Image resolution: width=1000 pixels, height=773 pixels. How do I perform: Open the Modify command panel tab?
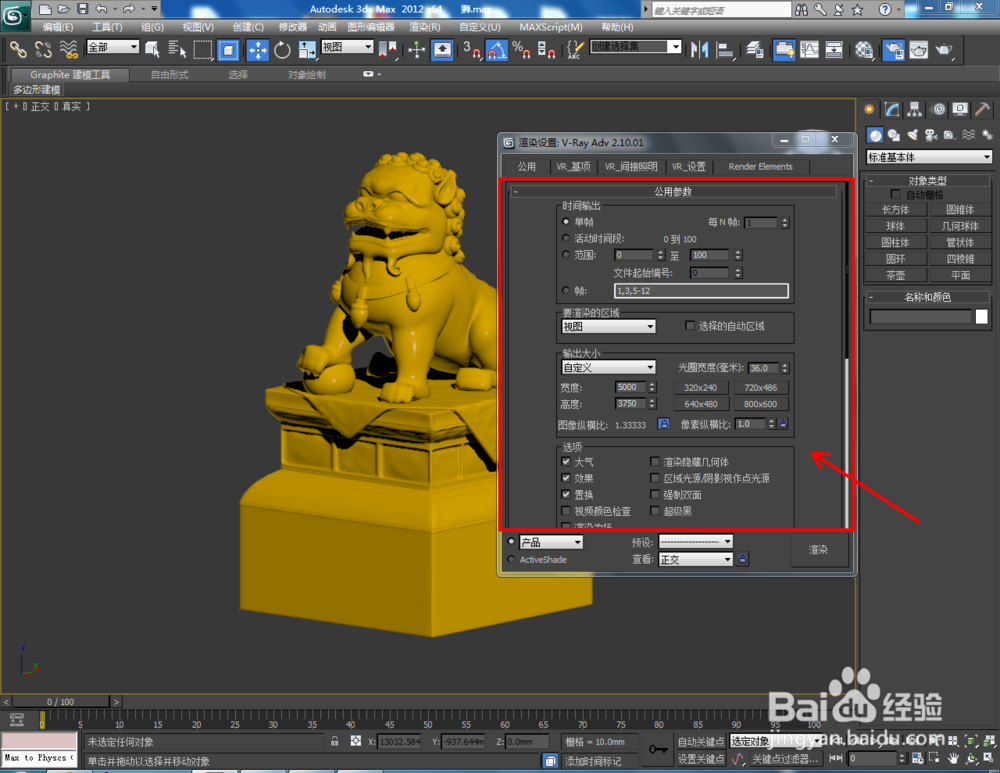[892, 110]
